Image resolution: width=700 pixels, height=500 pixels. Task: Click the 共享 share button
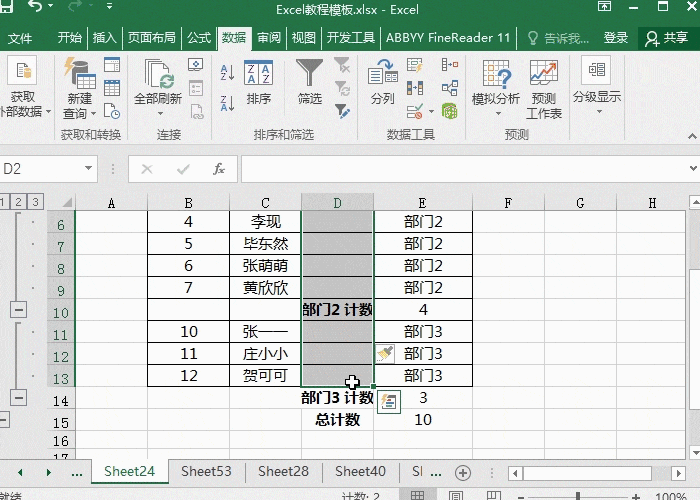(667, 38)
